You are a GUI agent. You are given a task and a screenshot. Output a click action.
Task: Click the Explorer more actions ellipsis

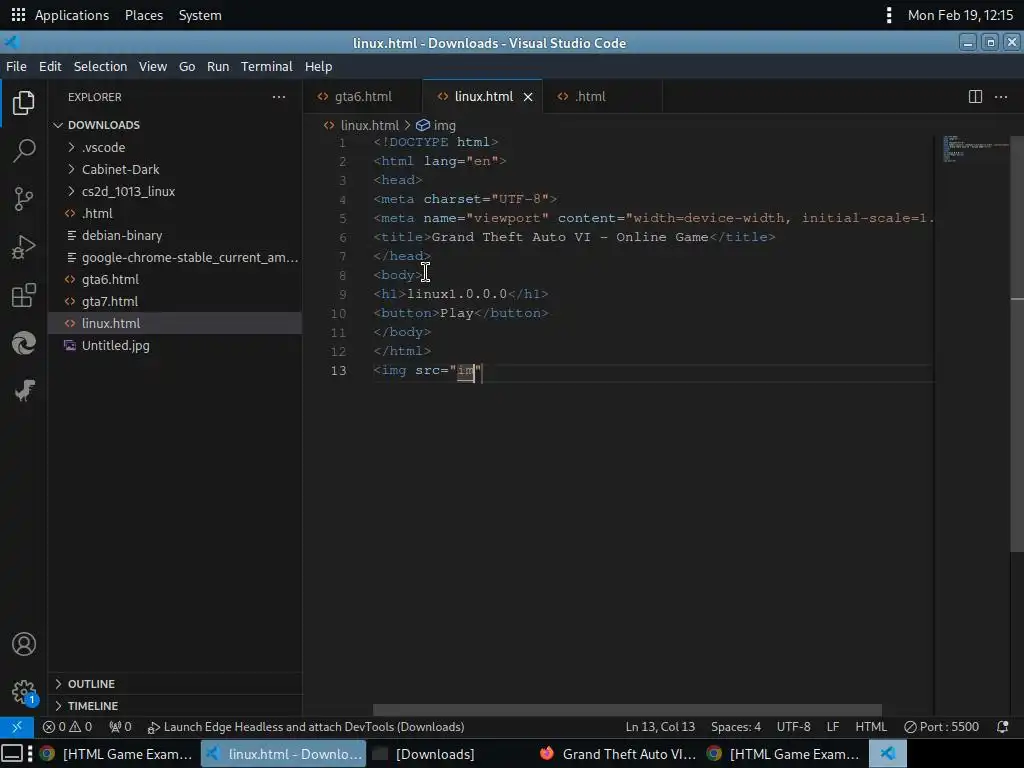point(279,97)
